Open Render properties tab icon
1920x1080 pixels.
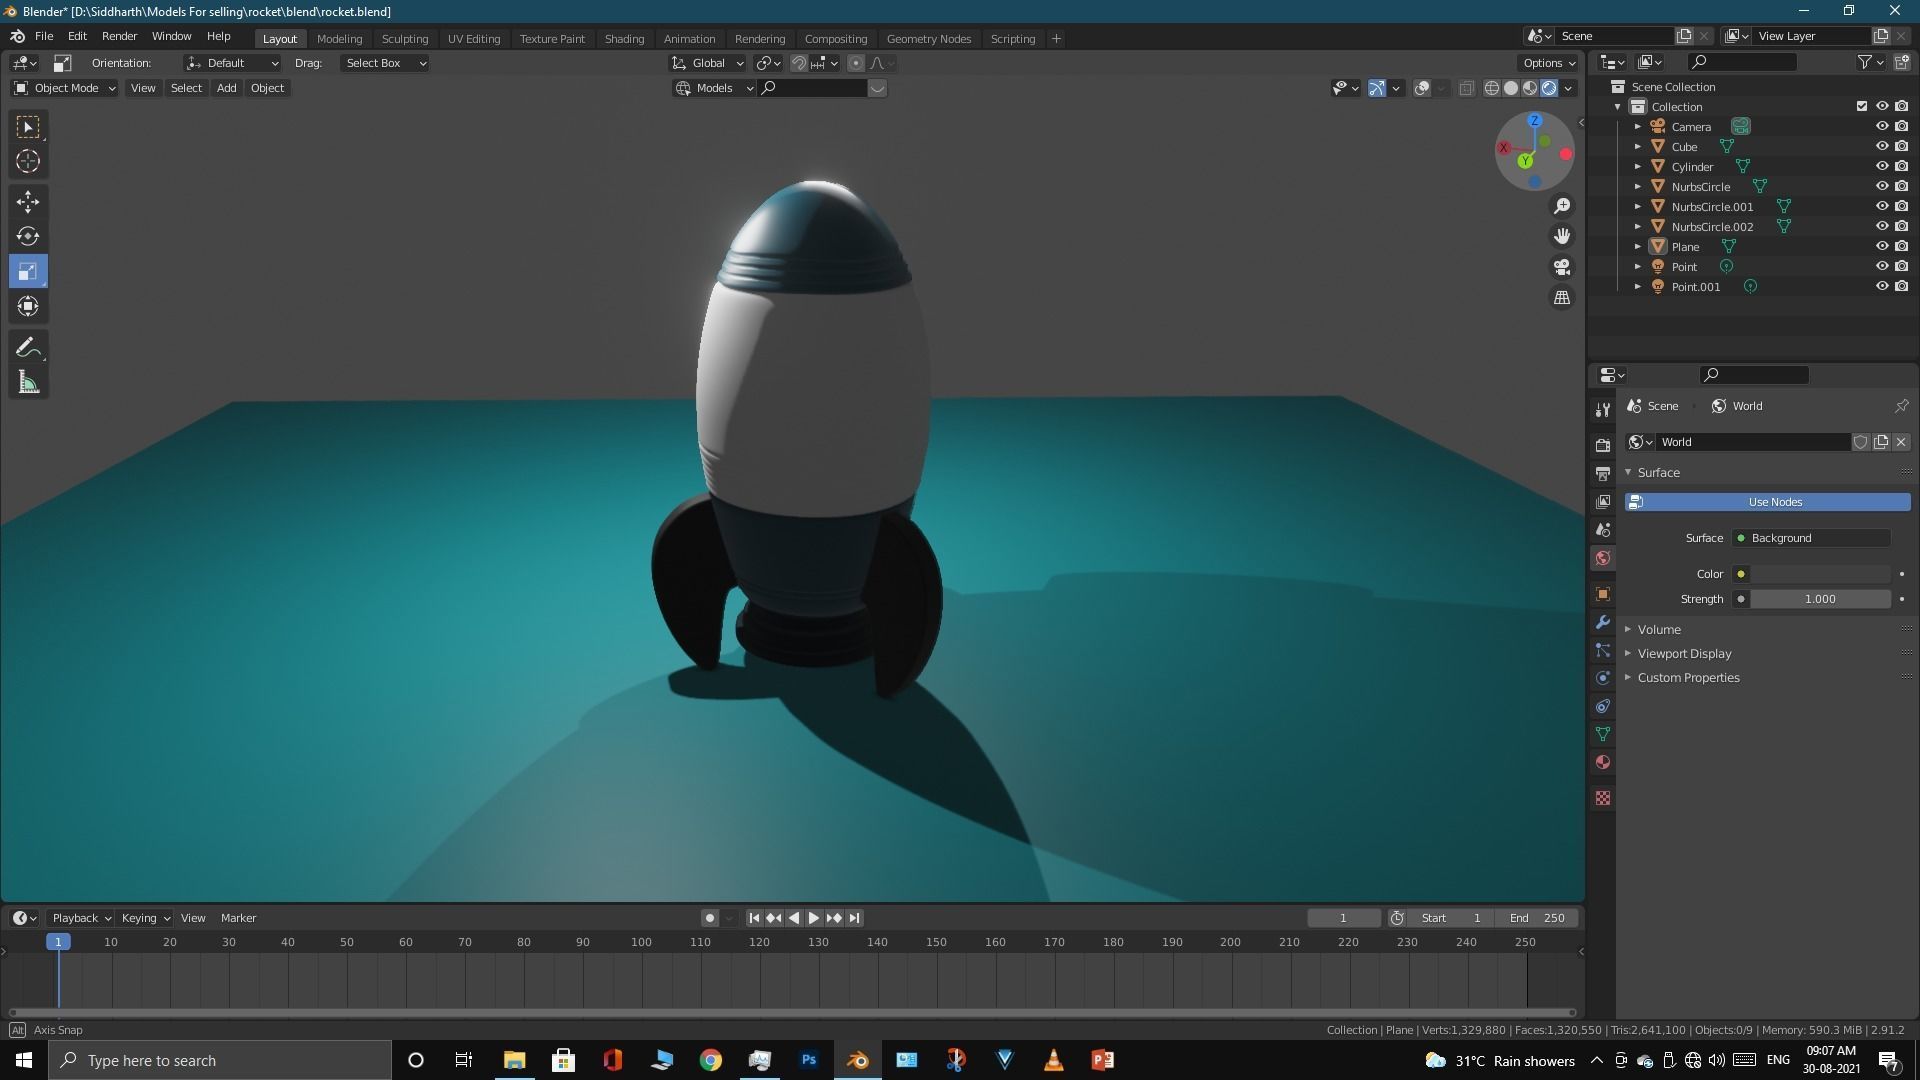tap(1603, 445)
